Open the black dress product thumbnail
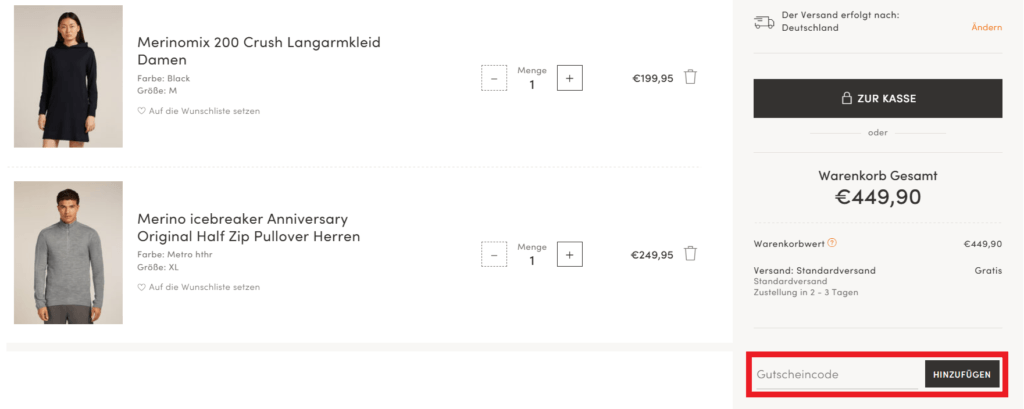1024x409 pixels. point(68,77)
